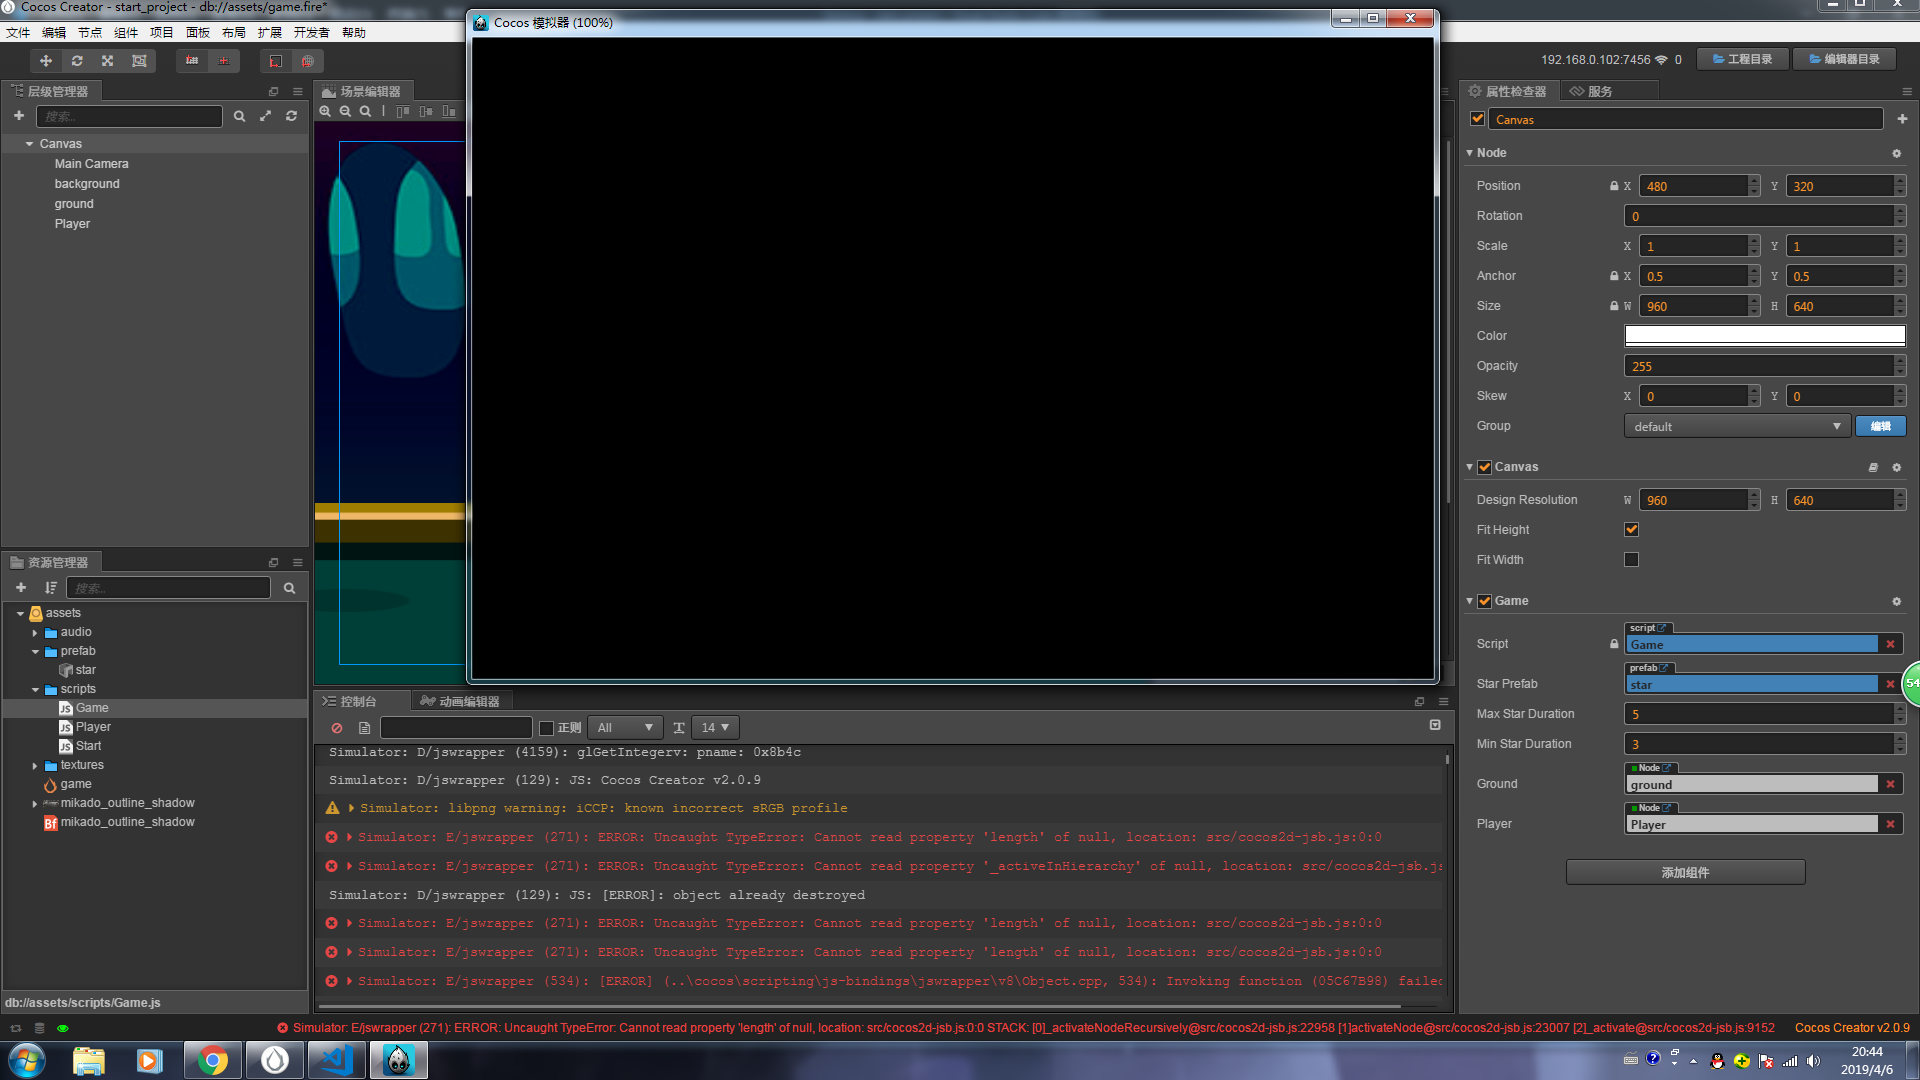Screen dimensions: 1920x1080
Task: Expand the textures folder in assets
Action: 35,766
